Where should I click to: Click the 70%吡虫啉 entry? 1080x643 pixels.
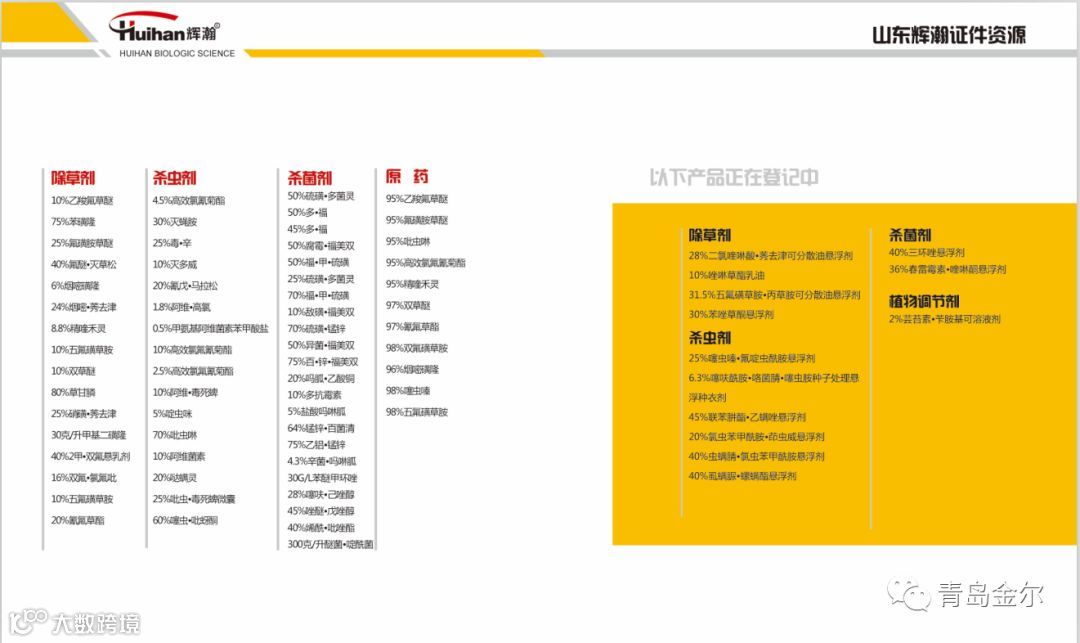click(x=175, y=435)
